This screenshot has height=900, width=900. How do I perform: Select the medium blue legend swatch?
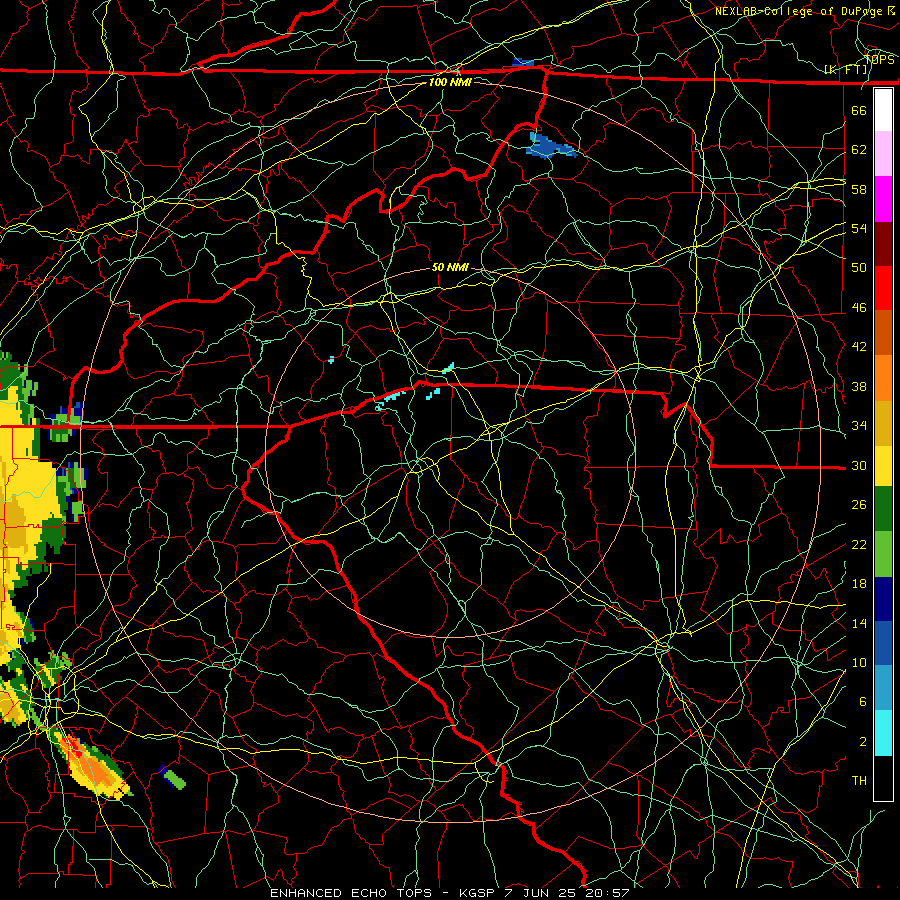pyautogui.click(x=883, y=643)
